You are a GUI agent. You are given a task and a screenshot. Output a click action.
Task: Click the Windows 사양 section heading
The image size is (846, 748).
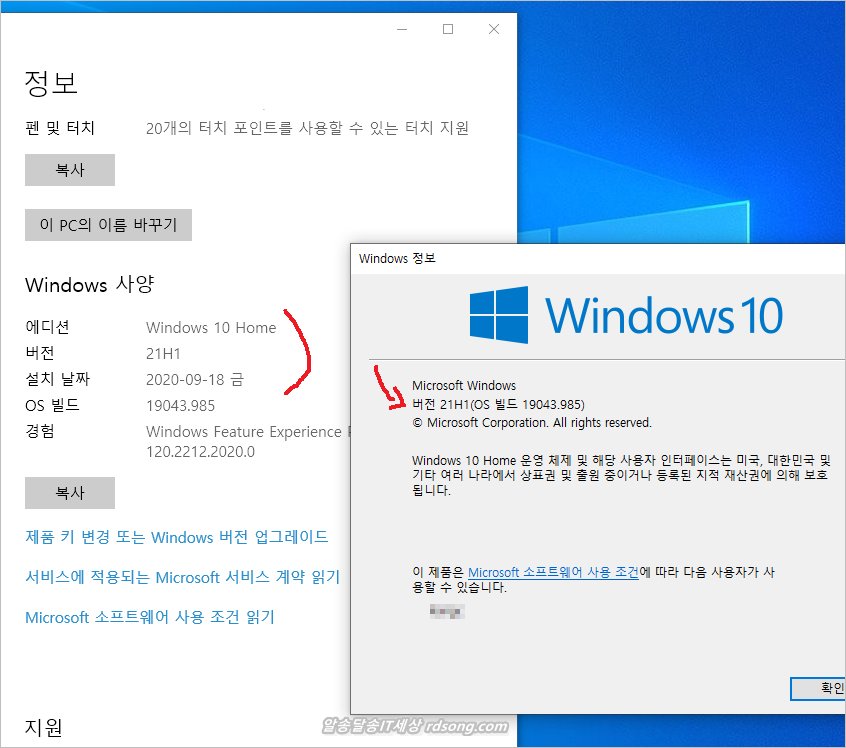coord(90,284)
